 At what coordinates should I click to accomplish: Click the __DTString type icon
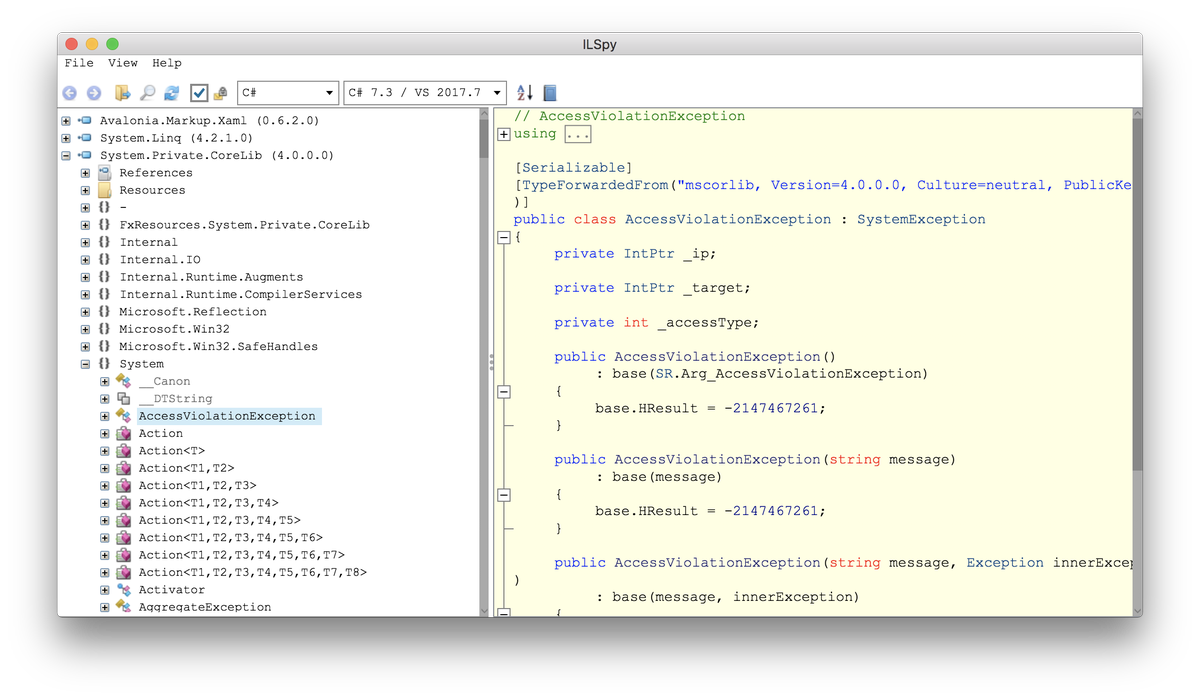pos(123,399)
